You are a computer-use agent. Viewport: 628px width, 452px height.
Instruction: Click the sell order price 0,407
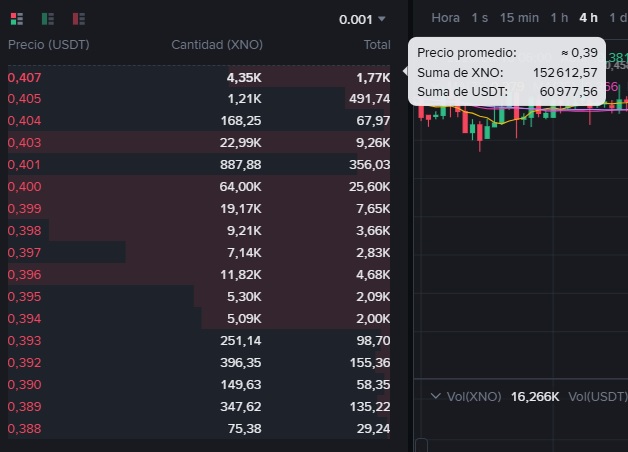[24, 77]
